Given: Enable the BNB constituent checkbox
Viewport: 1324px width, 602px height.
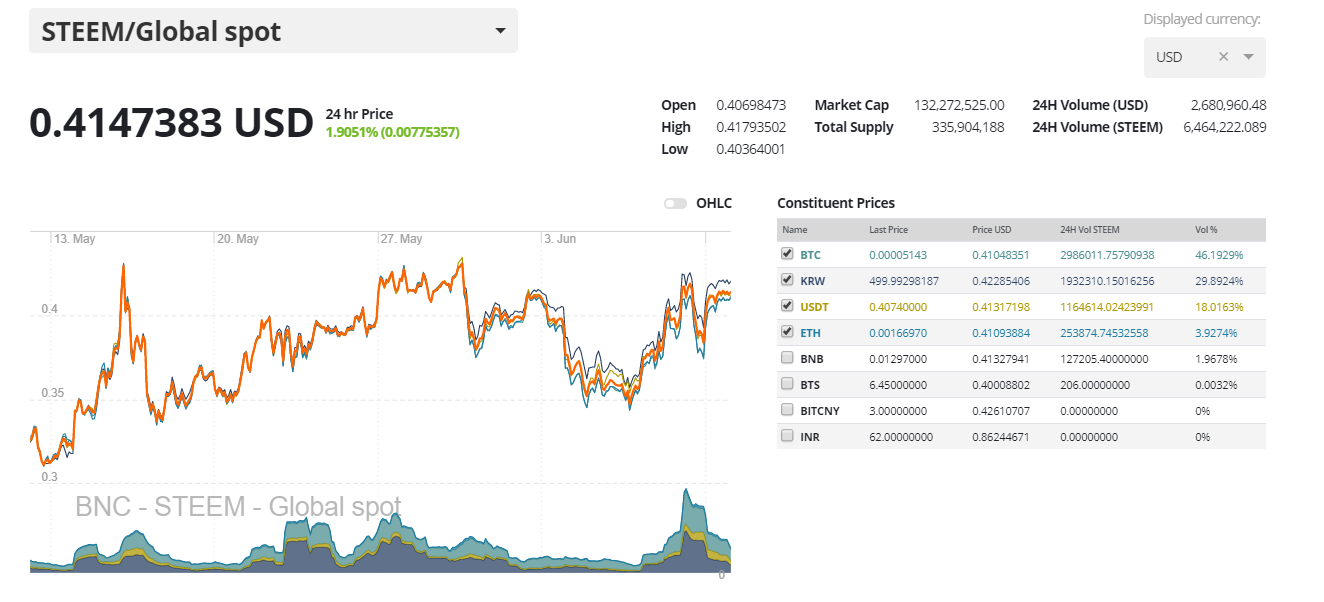Looking at the screenshot, I should 787,357.
